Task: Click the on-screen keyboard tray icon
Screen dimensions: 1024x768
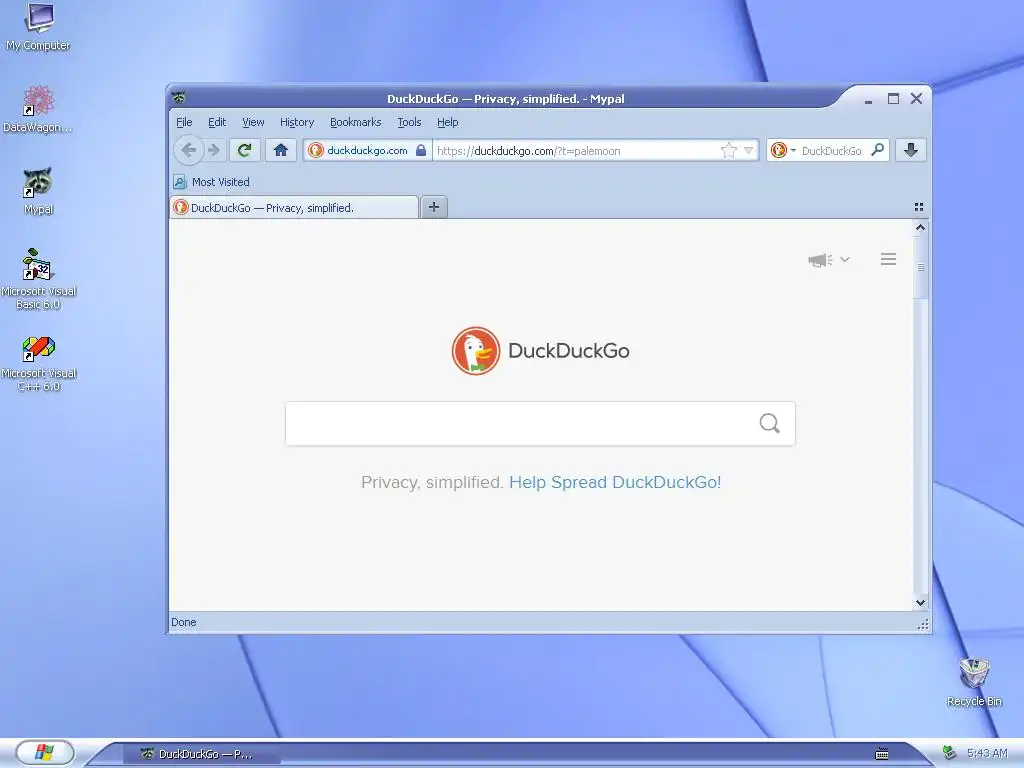Action: [x=882, y=754]
